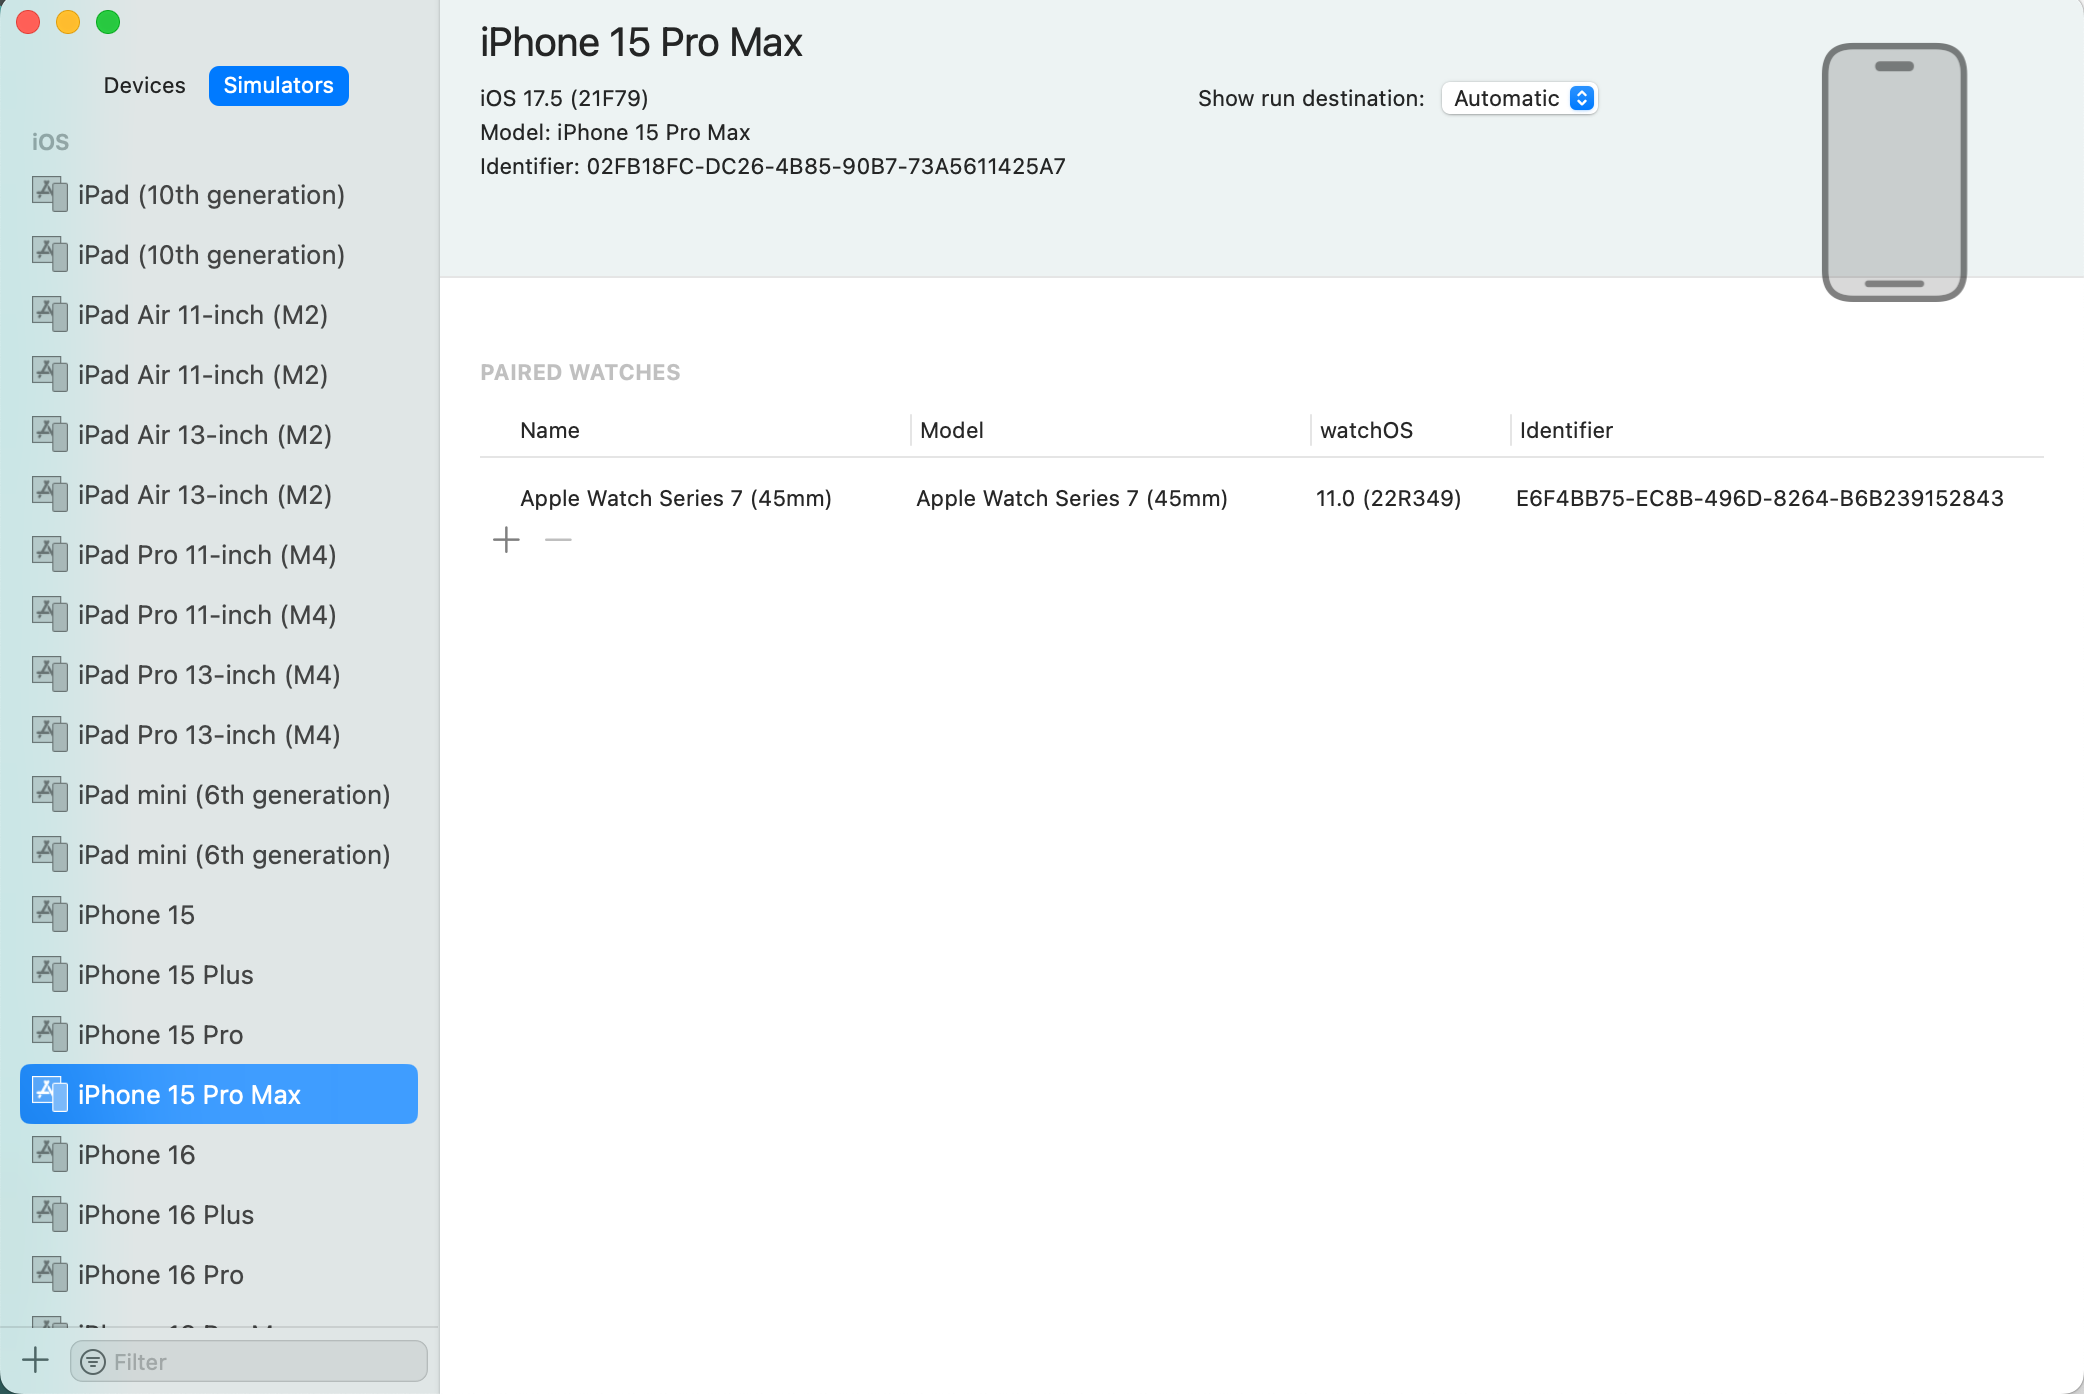Click simulator icon beside plain iPhone 16 row
Screen dimensions: 2084x1394
50,1154
